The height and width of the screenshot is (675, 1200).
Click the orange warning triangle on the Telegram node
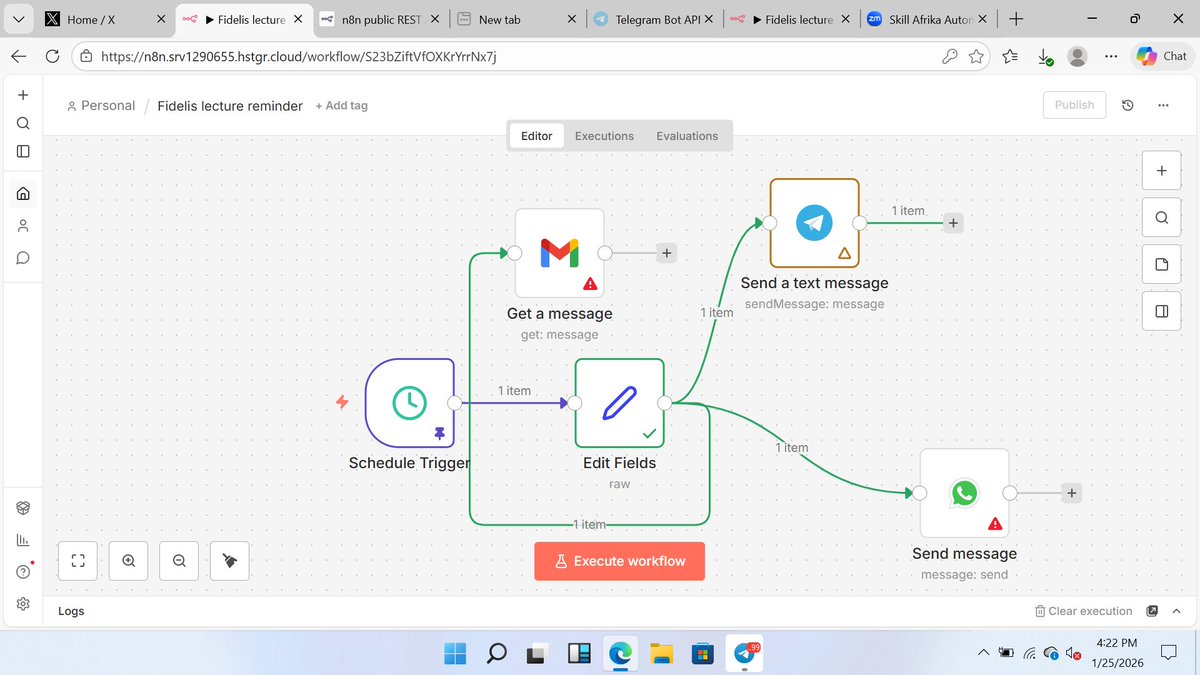click(844, 254)
